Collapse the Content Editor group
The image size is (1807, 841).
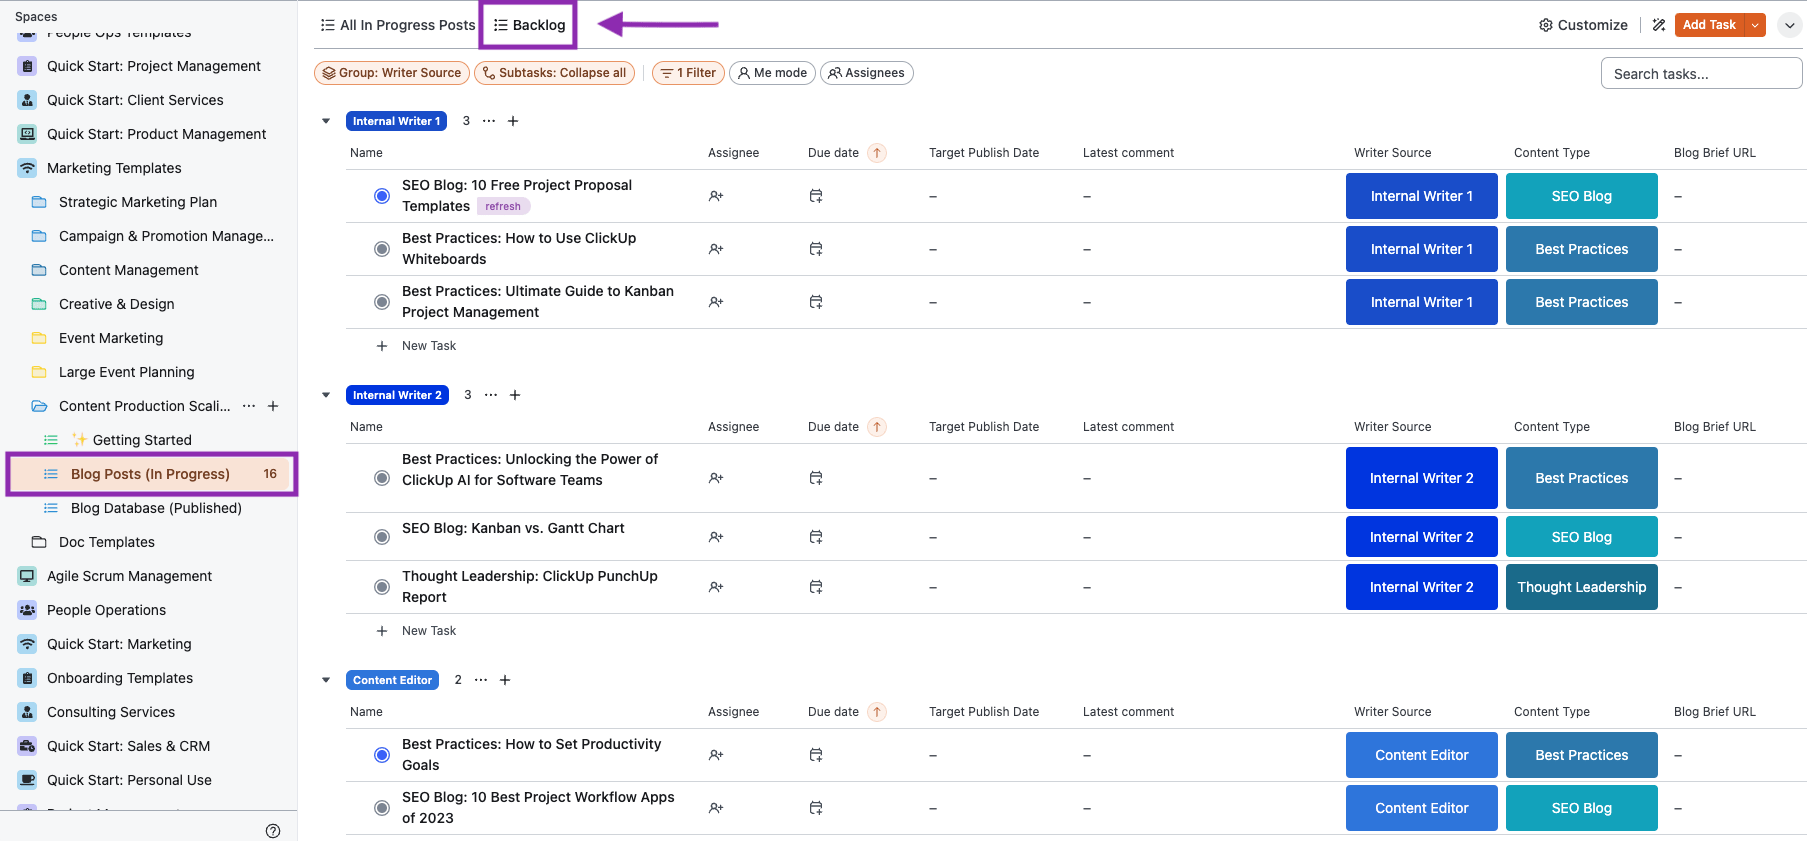(x=326, y=680)
